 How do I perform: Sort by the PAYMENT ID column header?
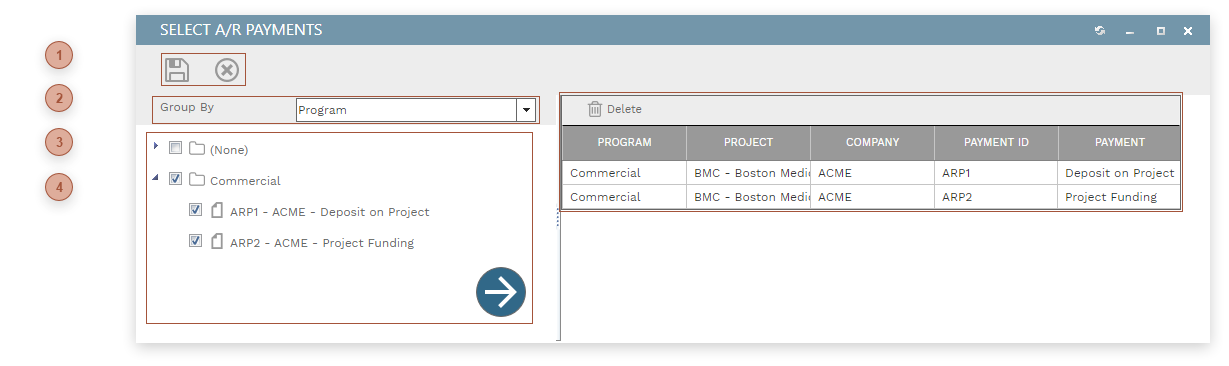click(x=996, y=143)
